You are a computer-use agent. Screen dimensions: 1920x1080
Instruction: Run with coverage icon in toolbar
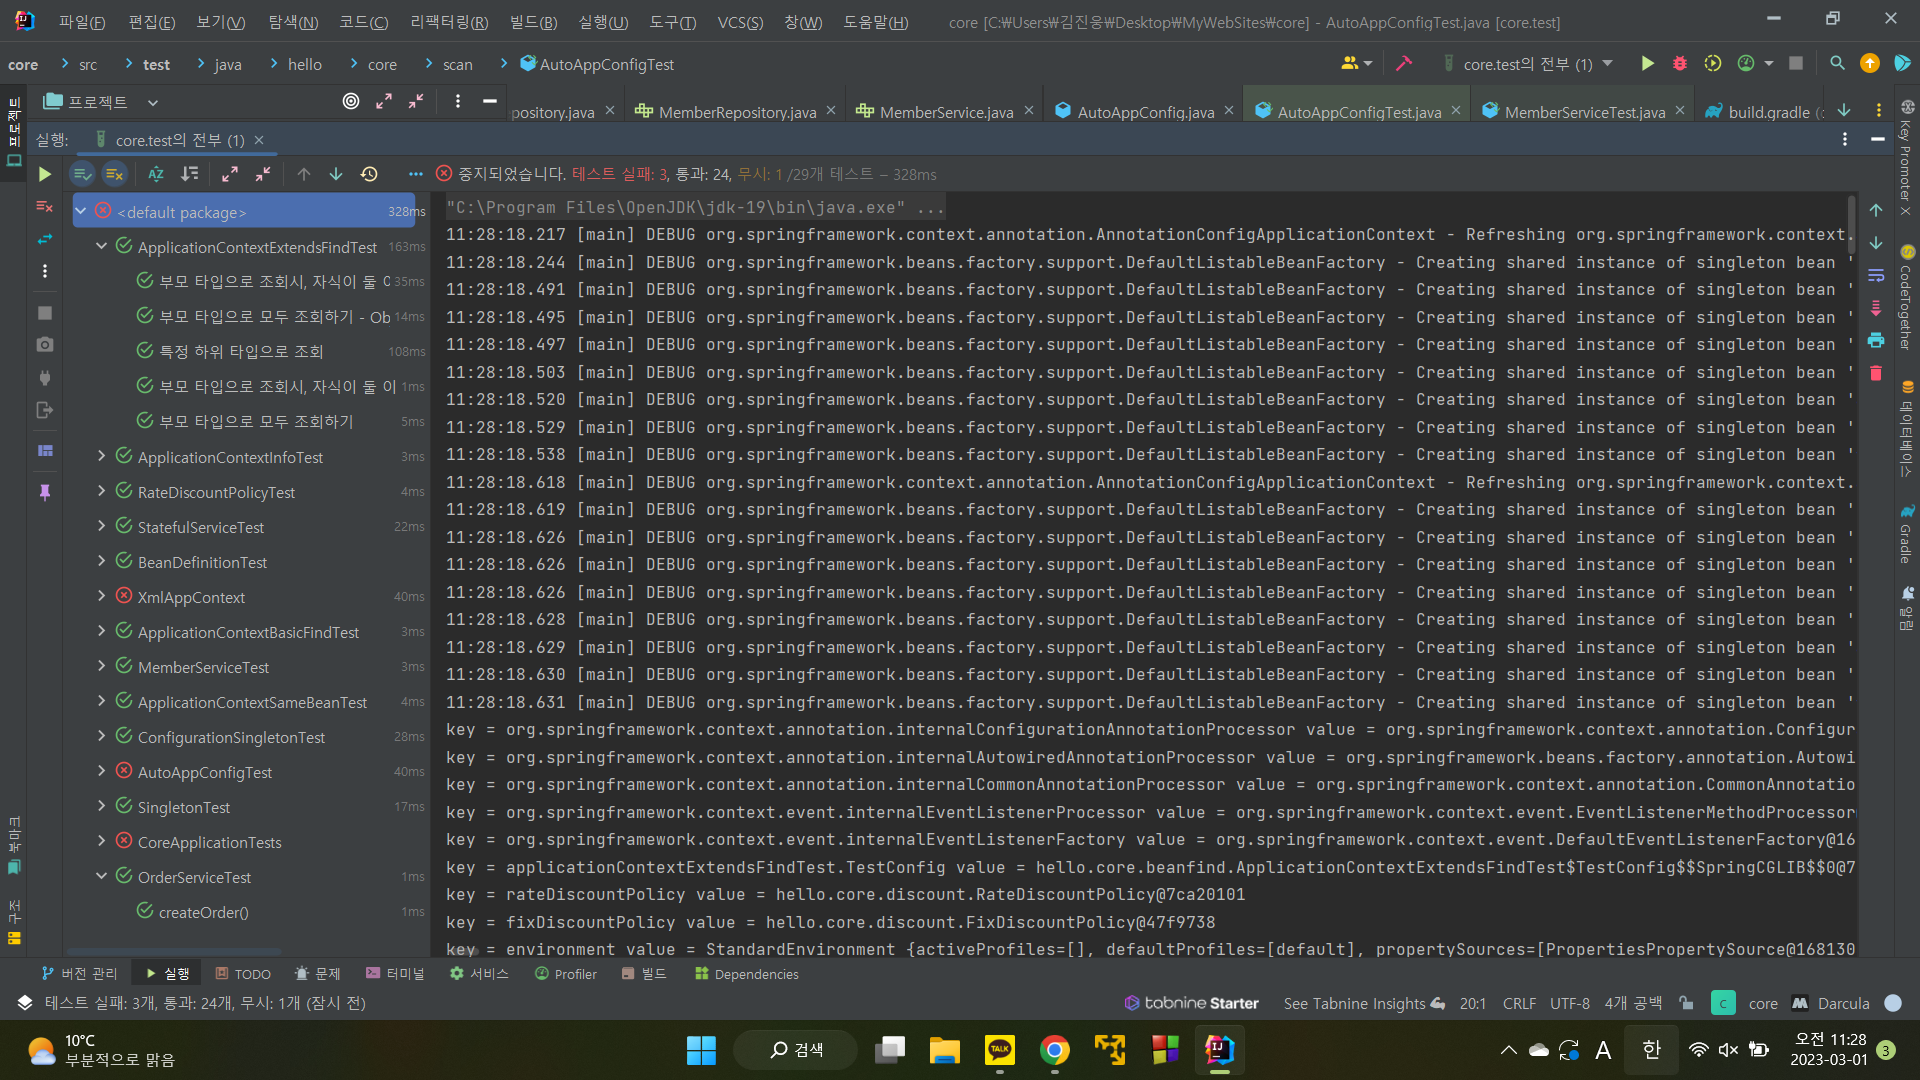click(1713, 64)
